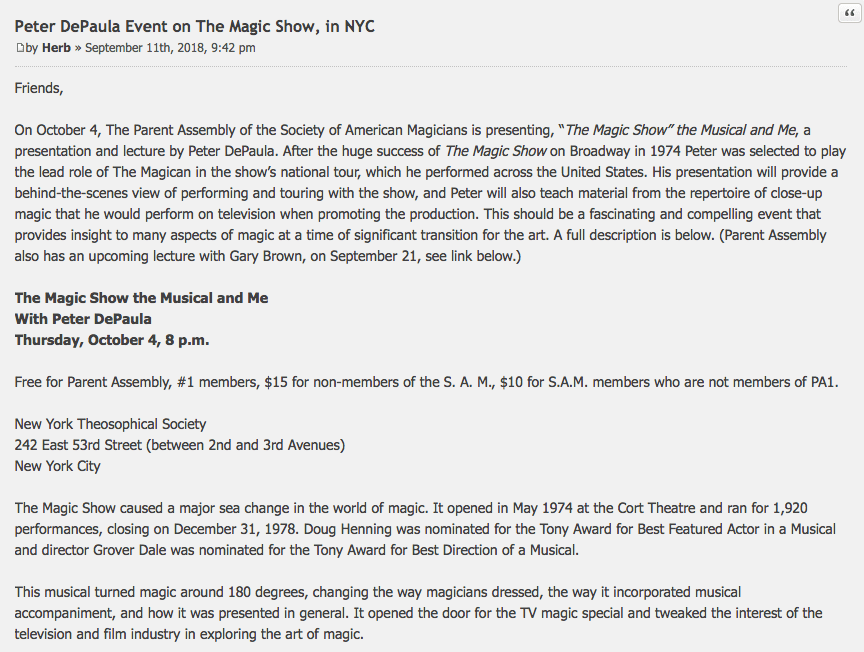Click the bold "With Peter DePaula" line
Screen dimensions: 864x652
coord(83,319)
